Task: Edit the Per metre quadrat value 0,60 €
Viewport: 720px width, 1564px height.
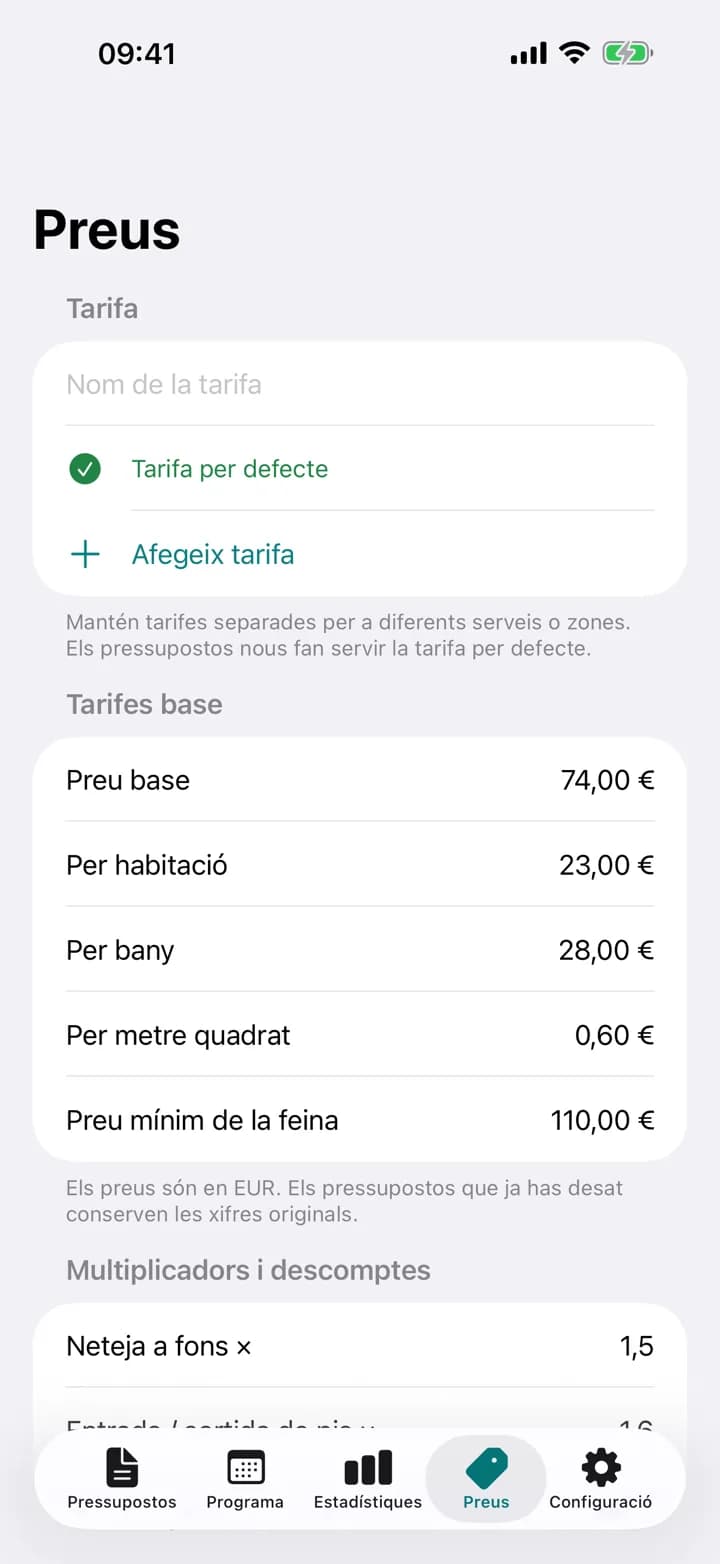Action: coord(615,1035)
